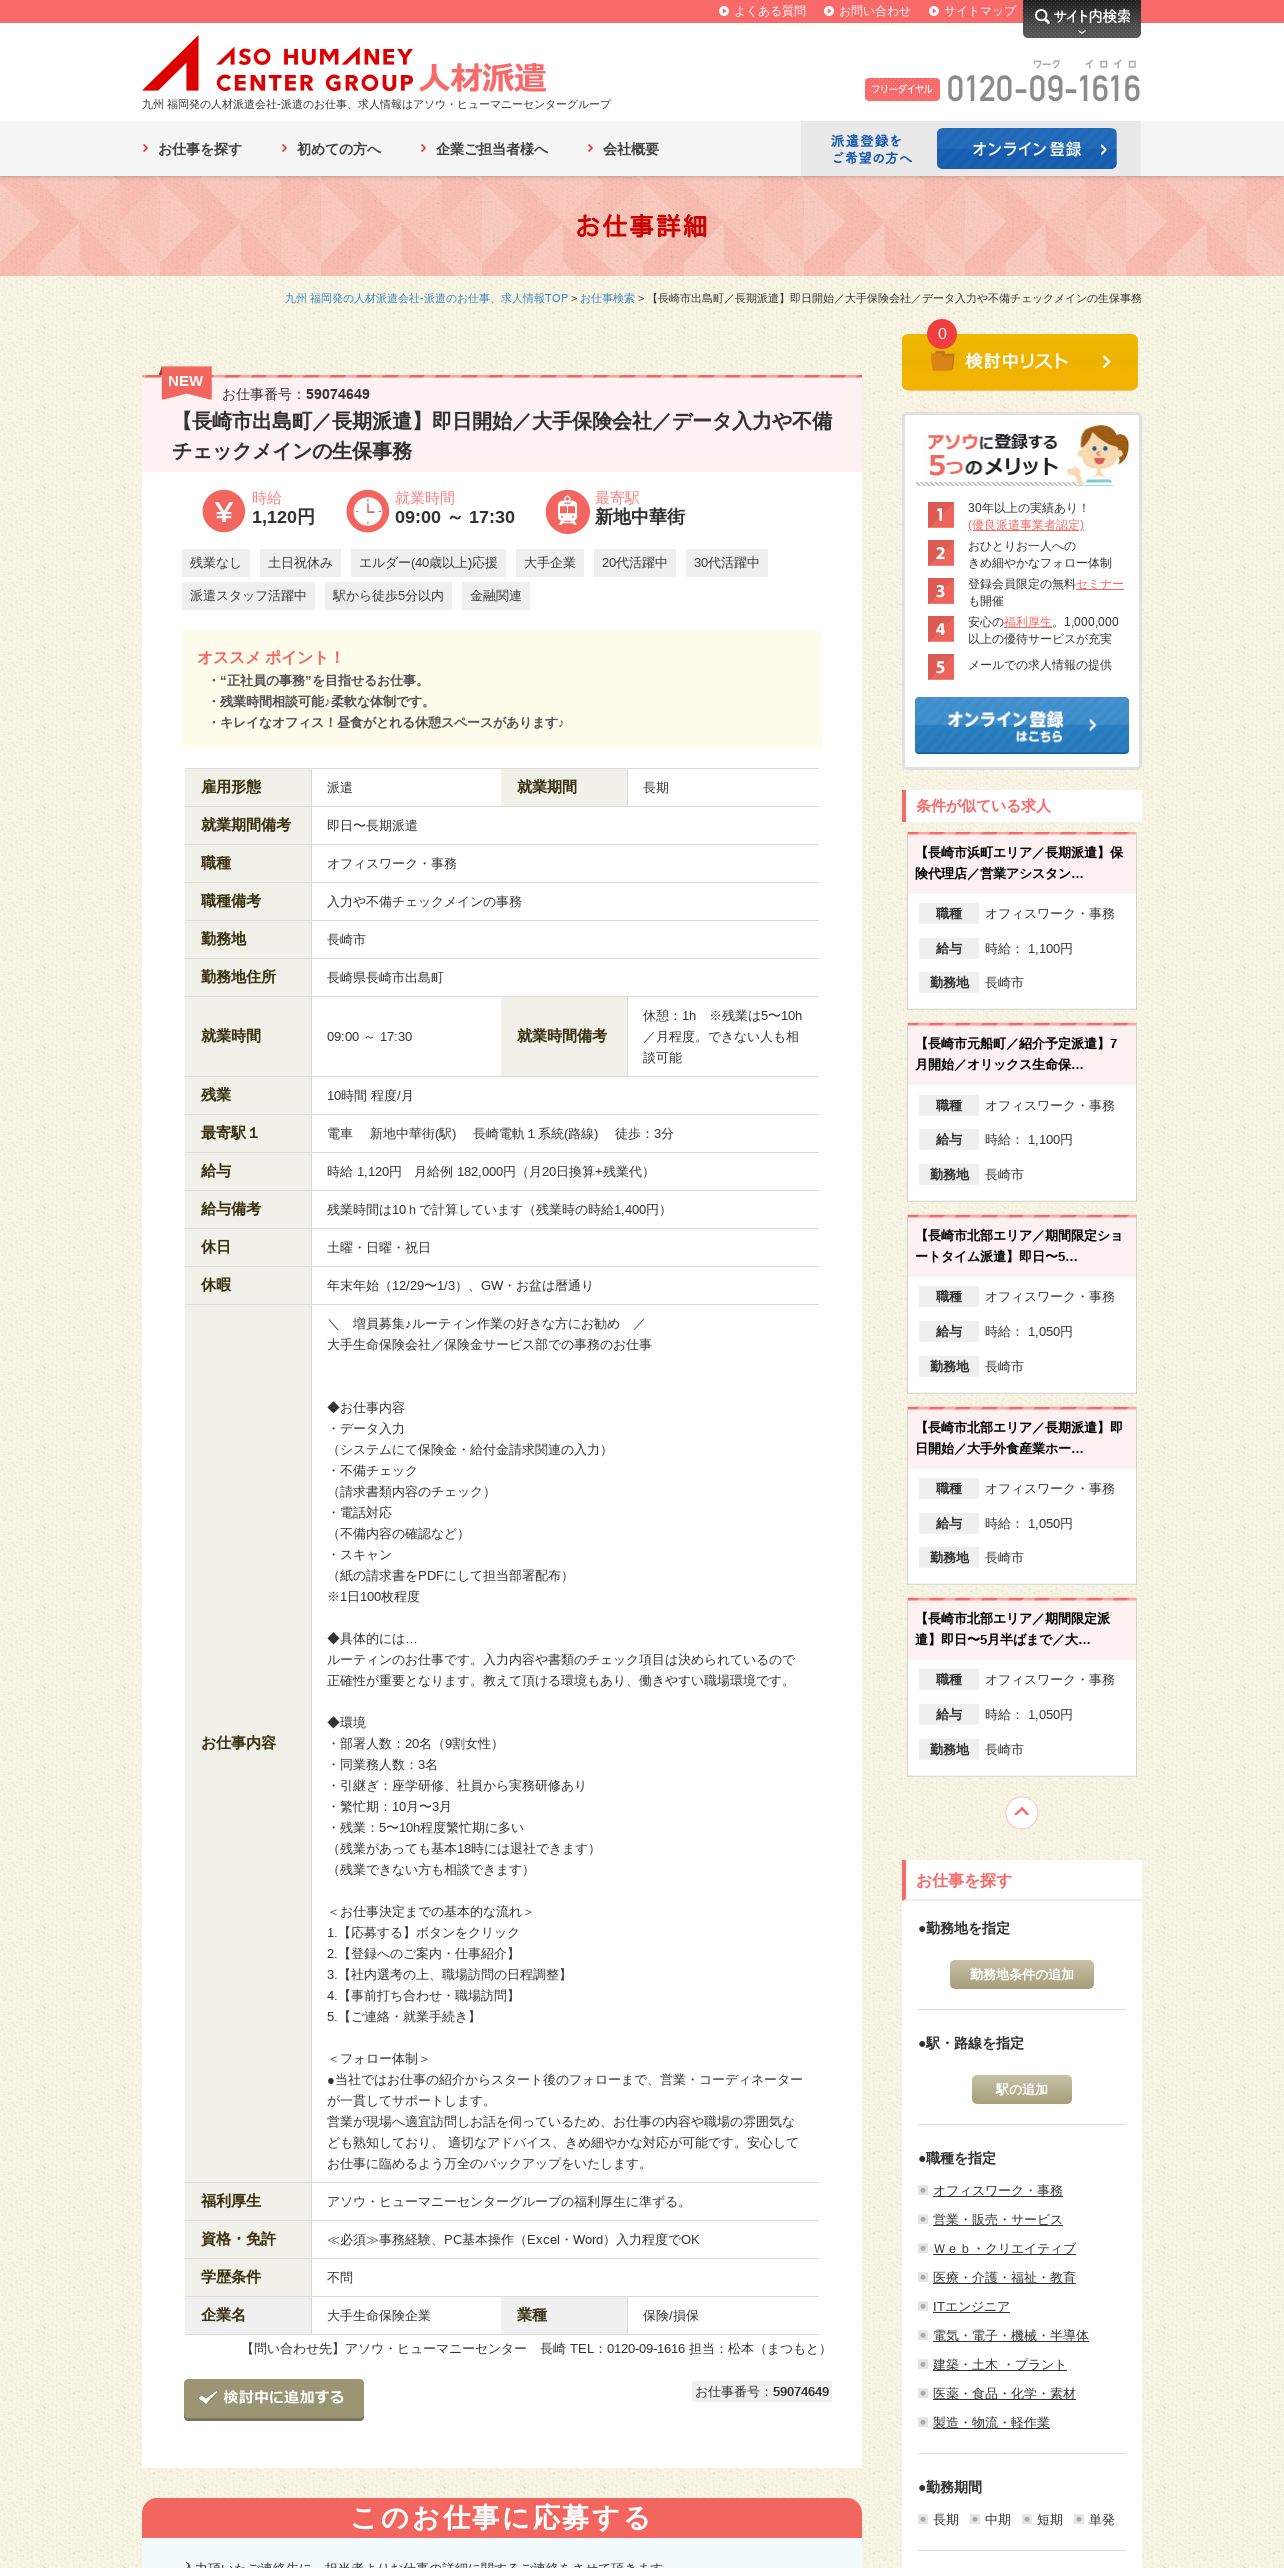Click the 30代活躍中 tag

(x=726, y=563)
